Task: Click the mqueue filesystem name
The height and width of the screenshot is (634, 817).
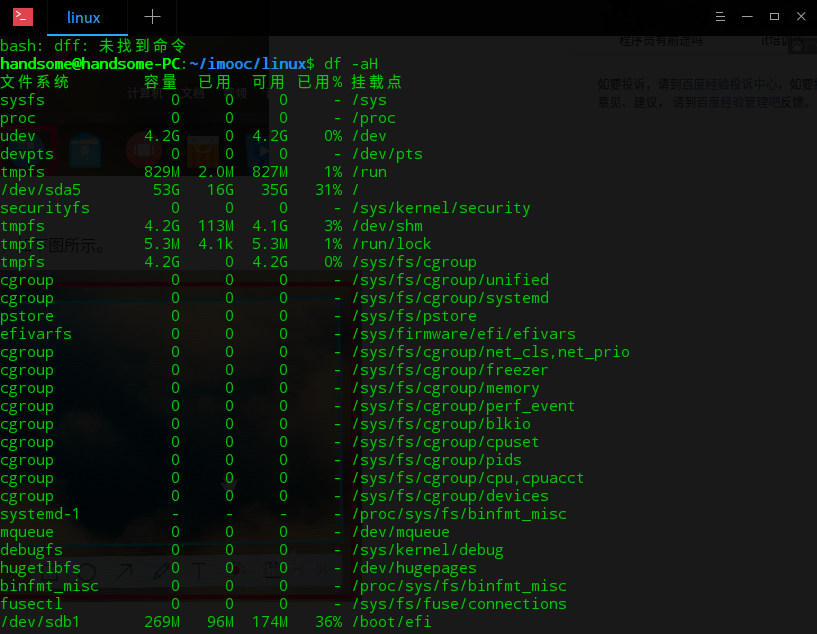Action: tap(27, 532)
